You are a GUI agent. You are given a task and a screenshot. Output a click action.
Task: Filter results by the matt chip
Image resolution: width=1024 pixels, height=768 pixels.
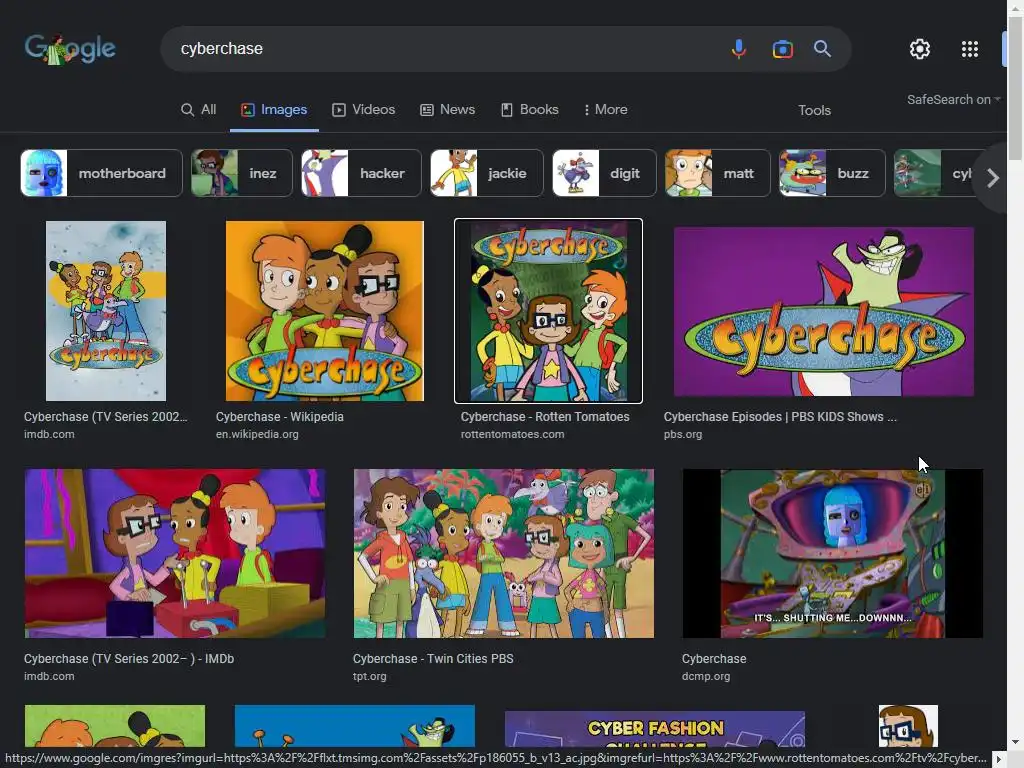[x=718, y=173]
